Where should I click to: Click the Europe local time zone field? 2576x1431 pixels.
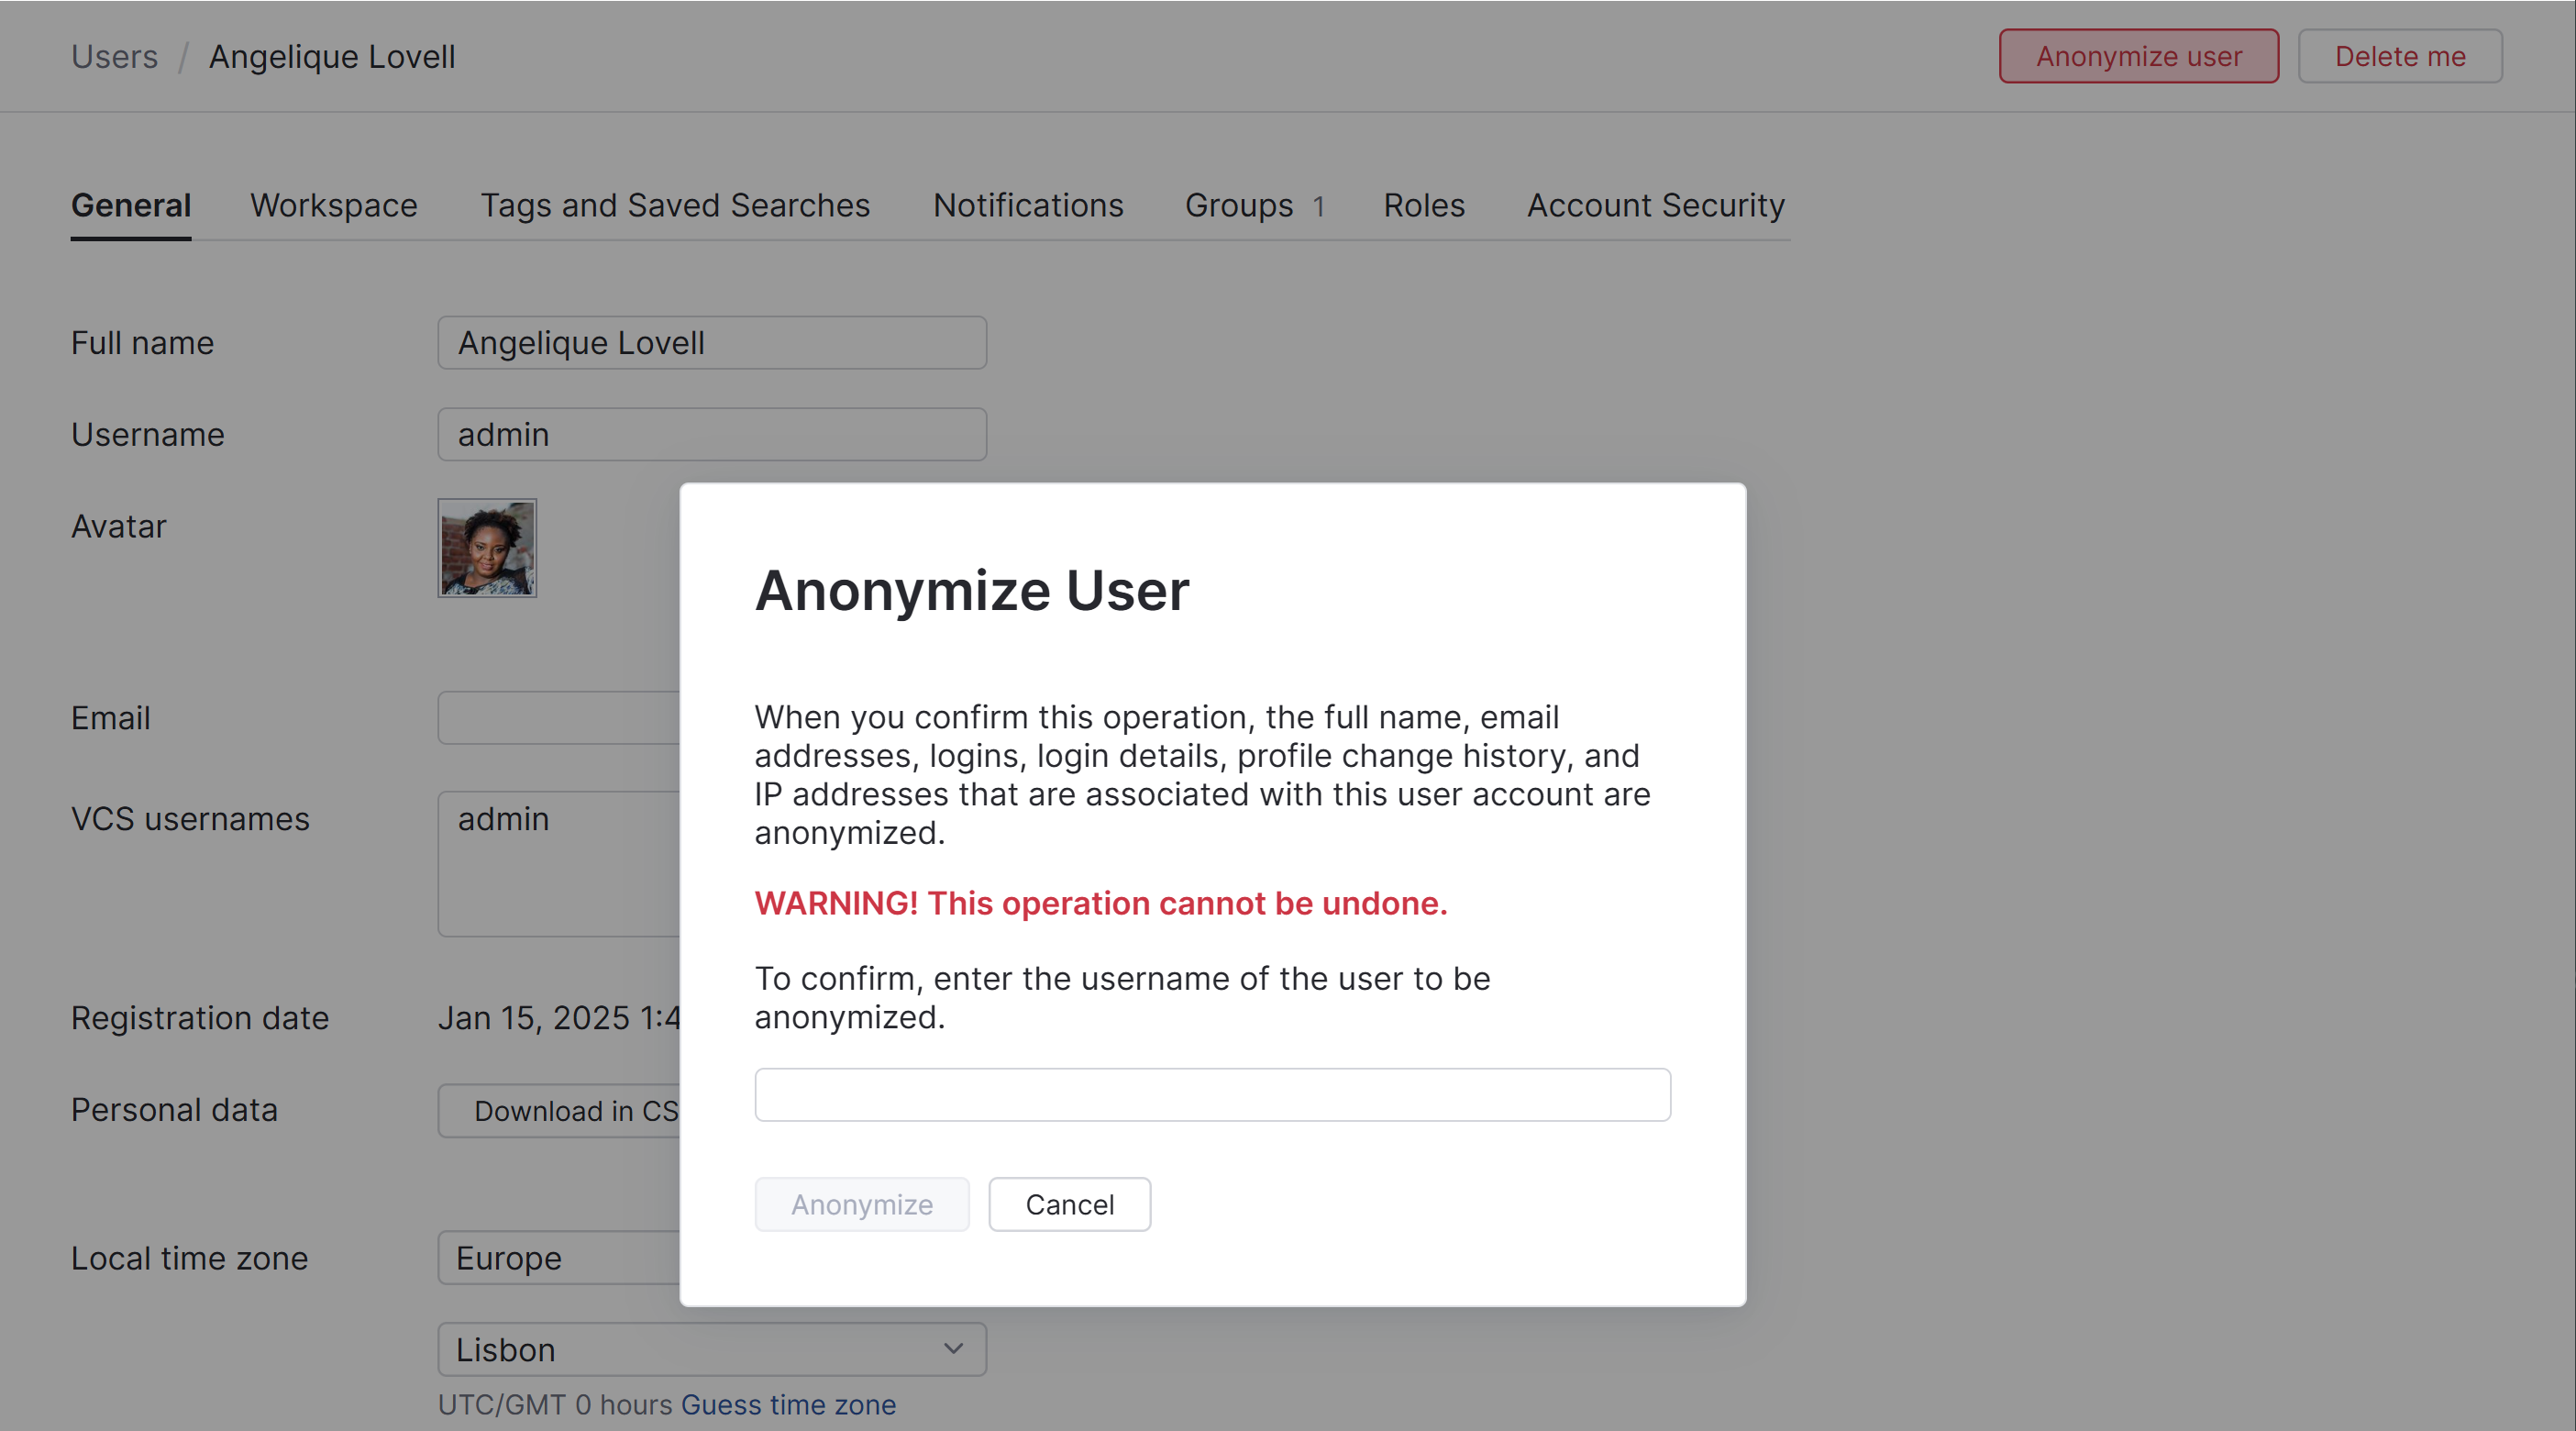tap(560, 1258)
